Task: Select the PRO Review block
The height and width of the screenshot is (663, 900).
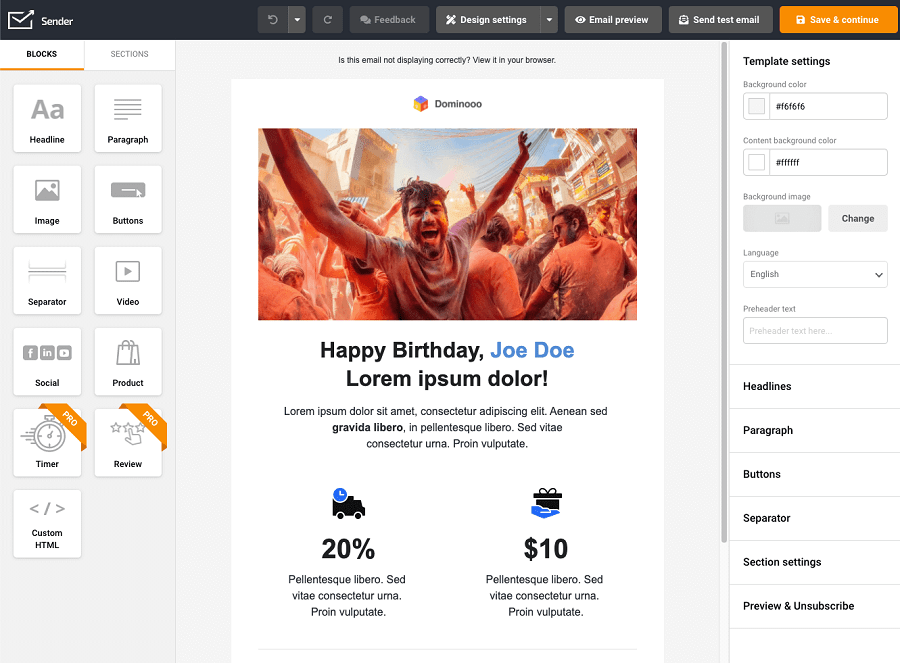Action: tap(128, 442)
